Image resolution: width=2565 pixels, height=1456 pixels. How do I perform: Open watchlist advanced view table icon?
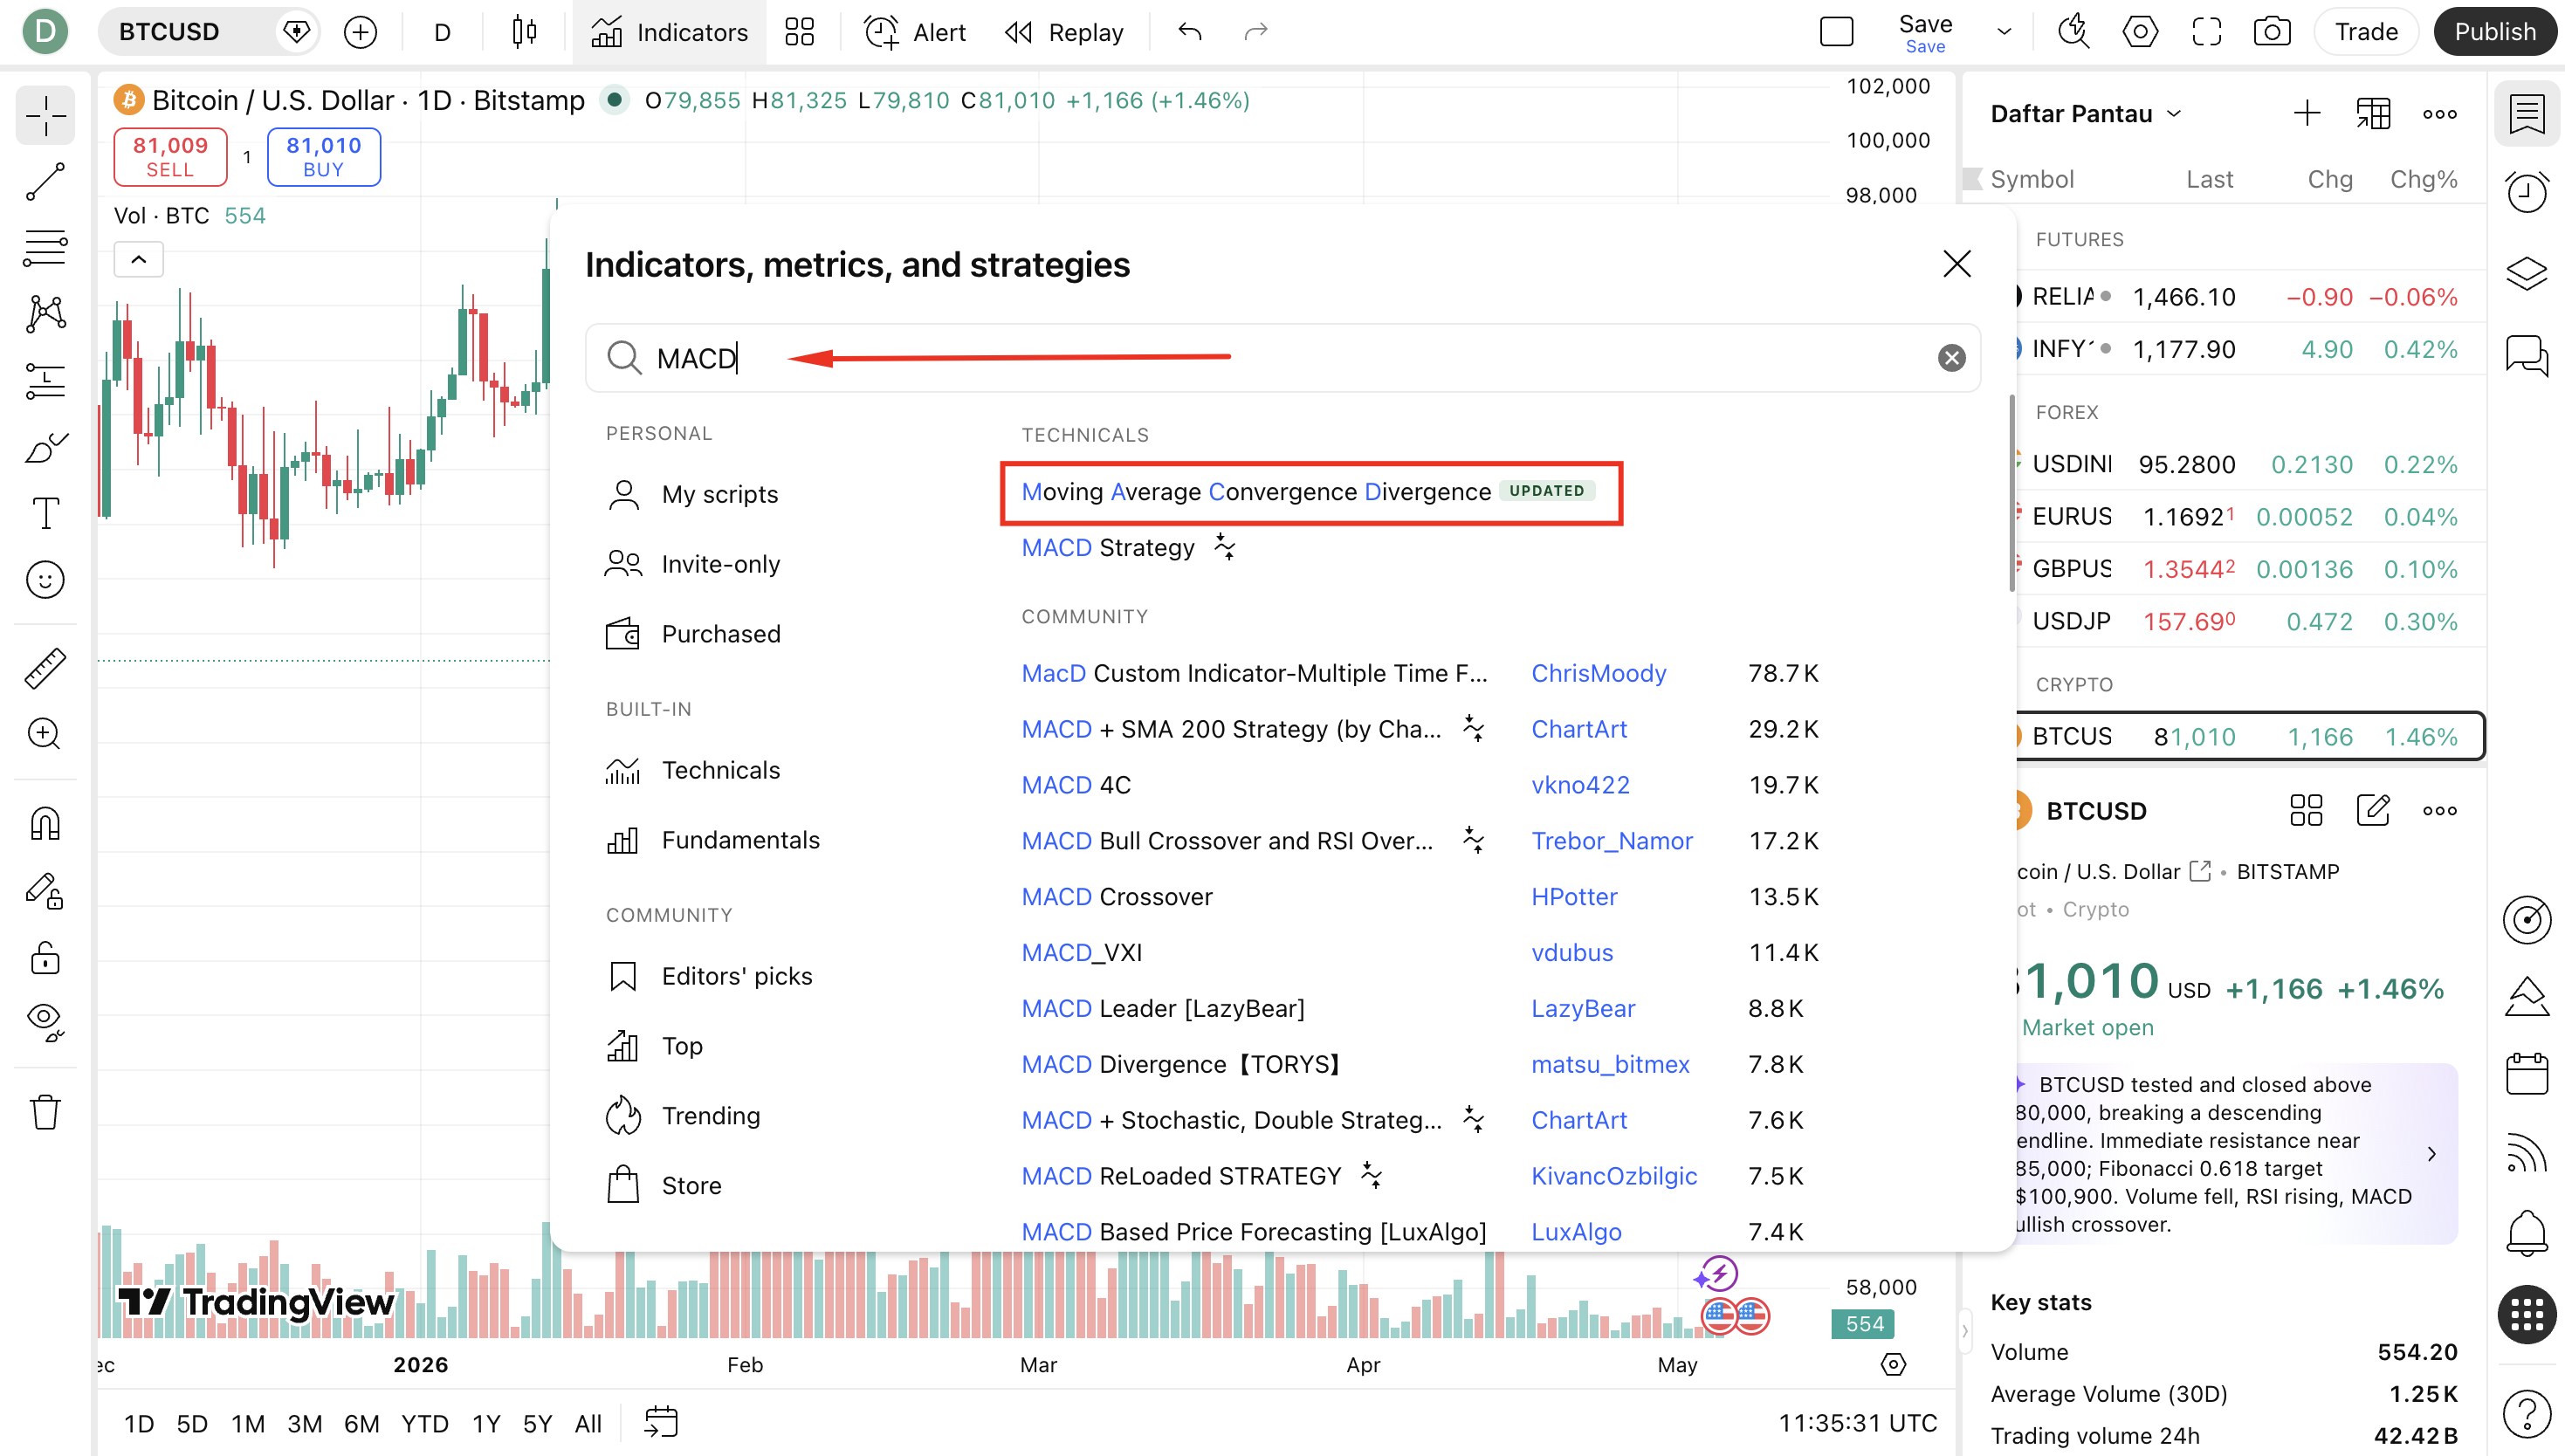(2373, 114)
